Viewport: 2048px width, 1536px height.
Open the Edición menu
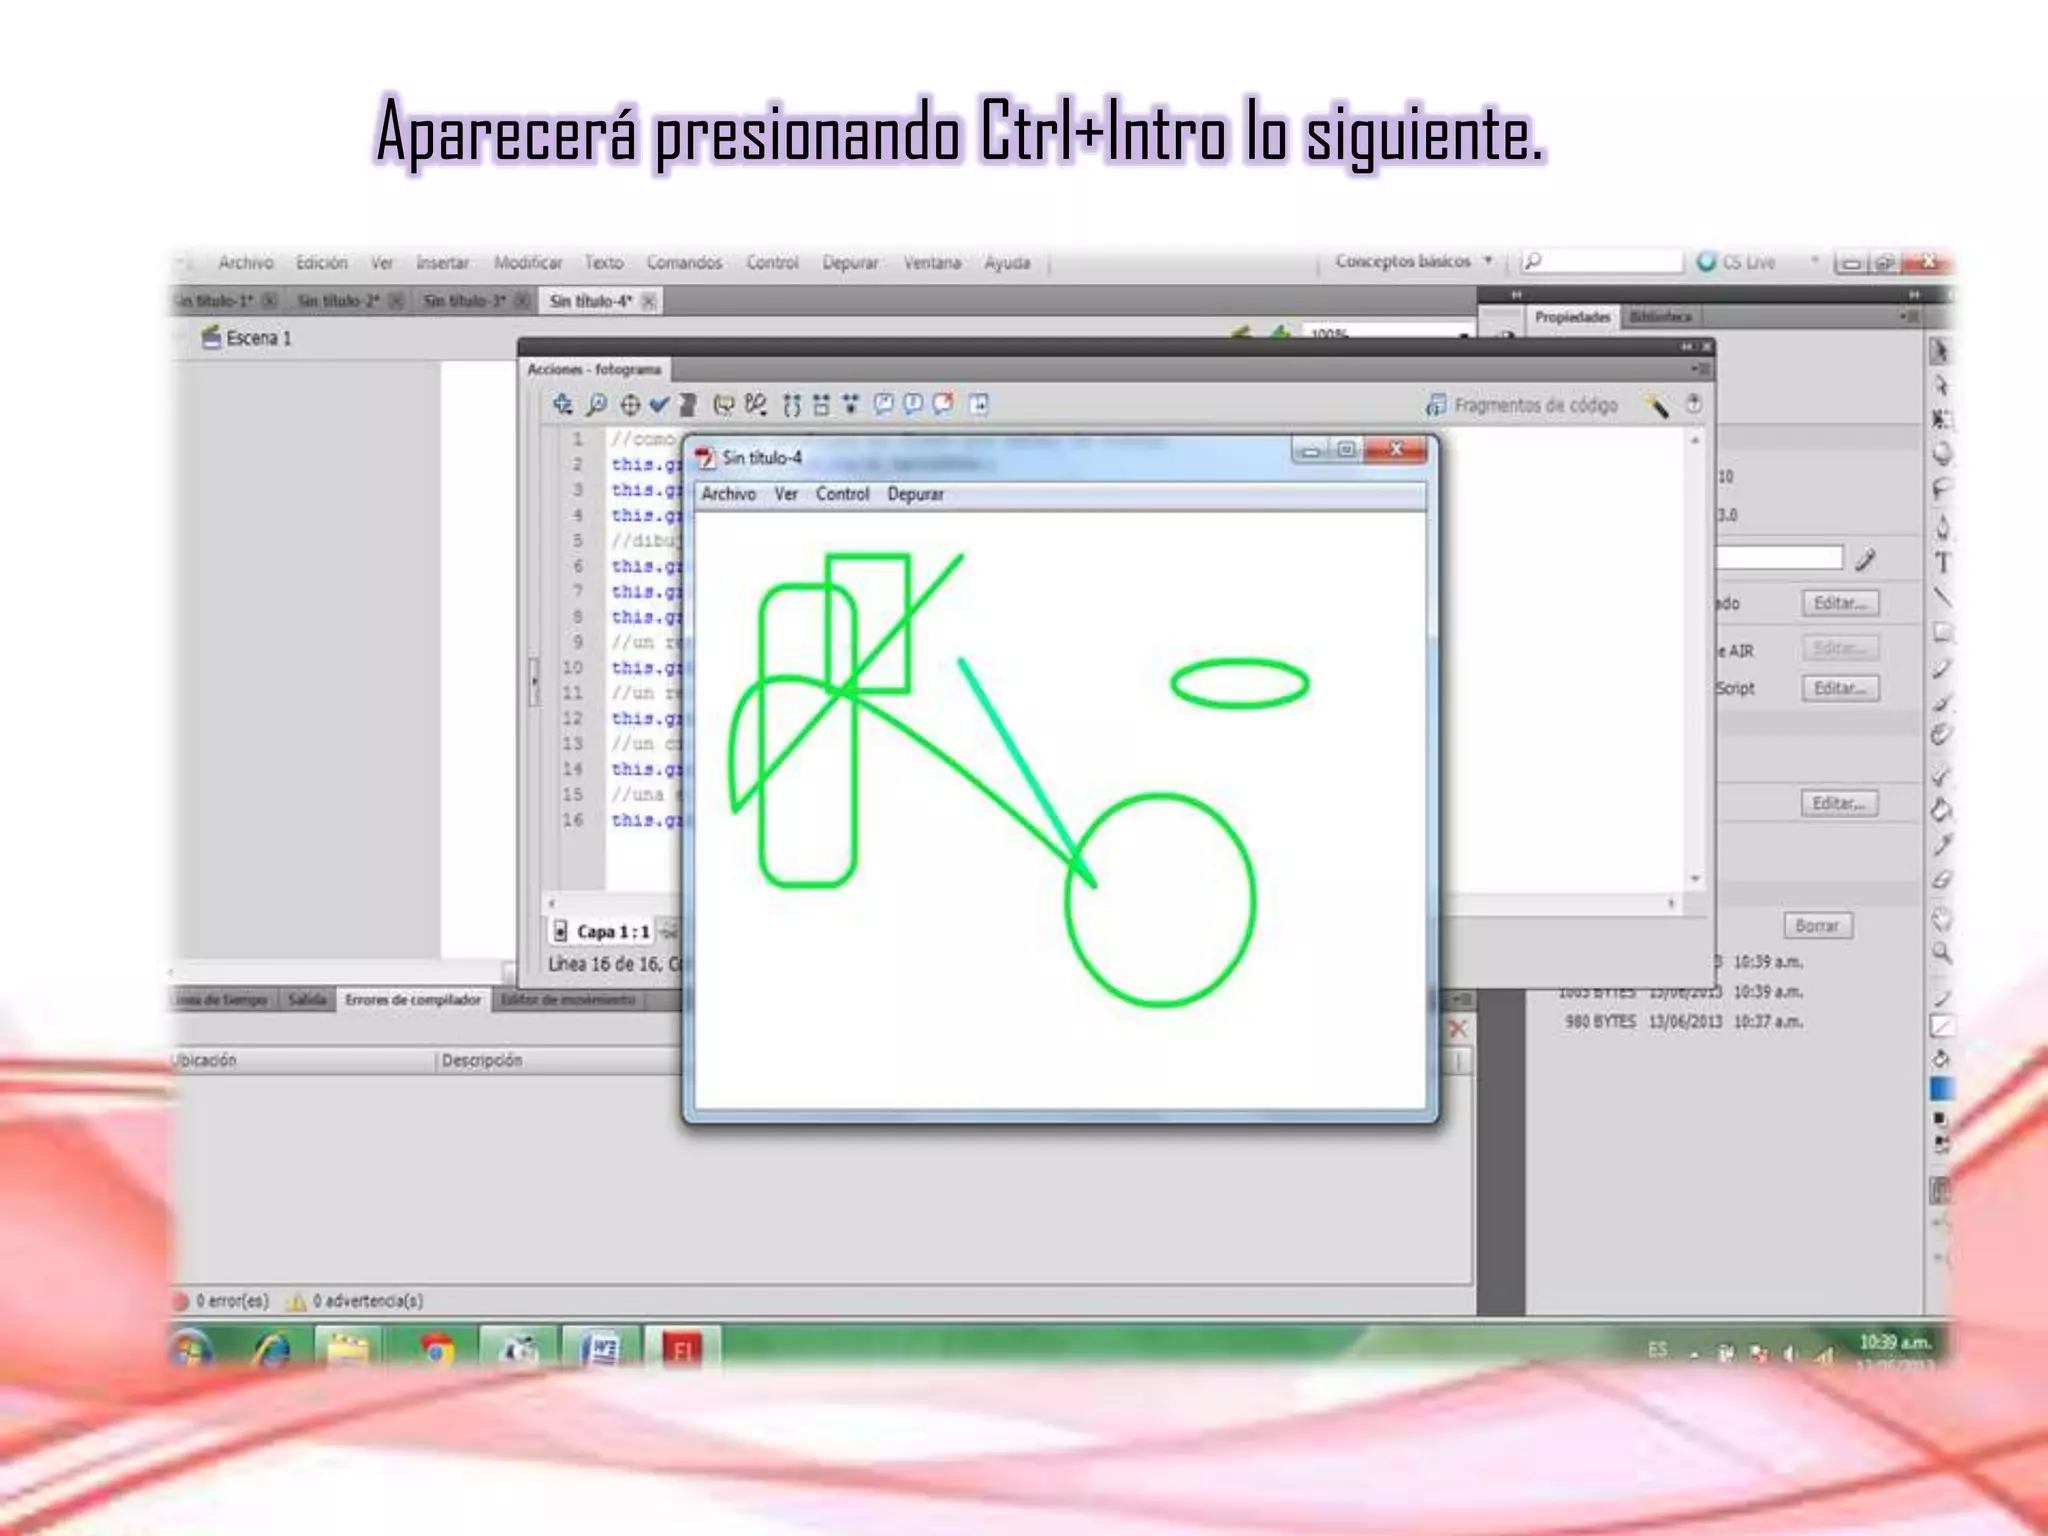pyautogui.click(x=321, y=262)
